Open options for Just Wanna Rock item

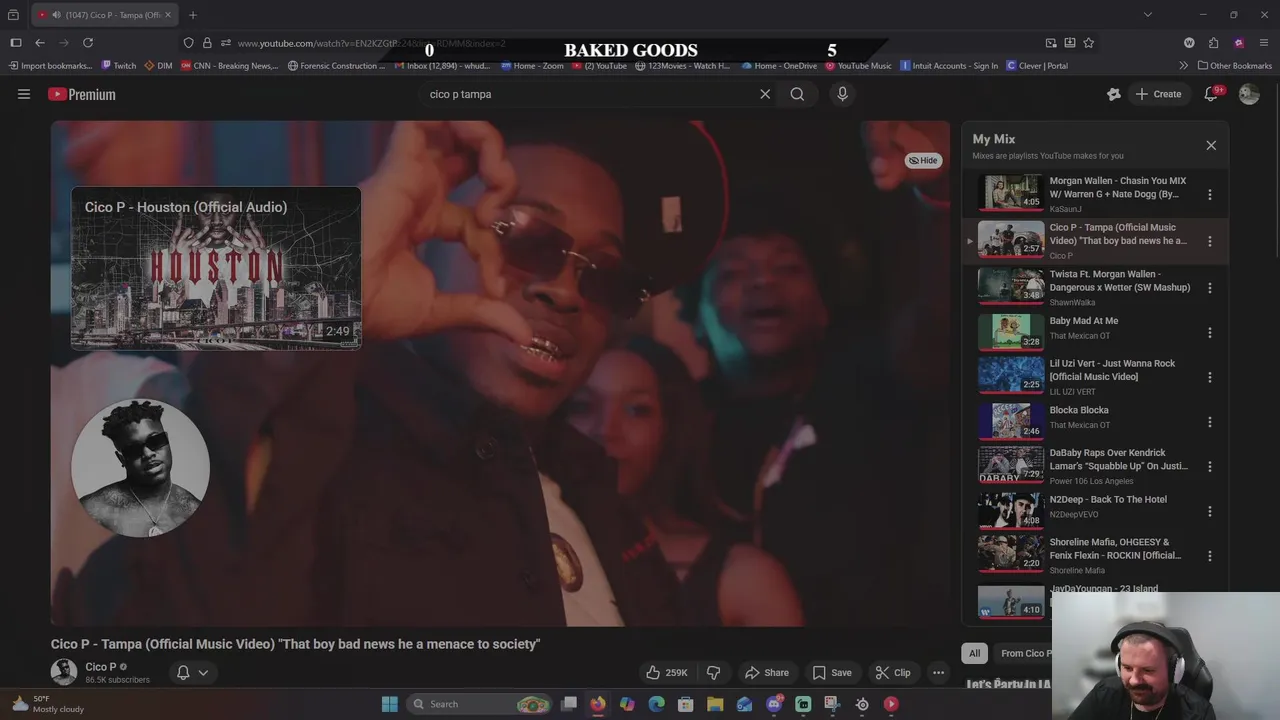click(x=1209, y=378)
